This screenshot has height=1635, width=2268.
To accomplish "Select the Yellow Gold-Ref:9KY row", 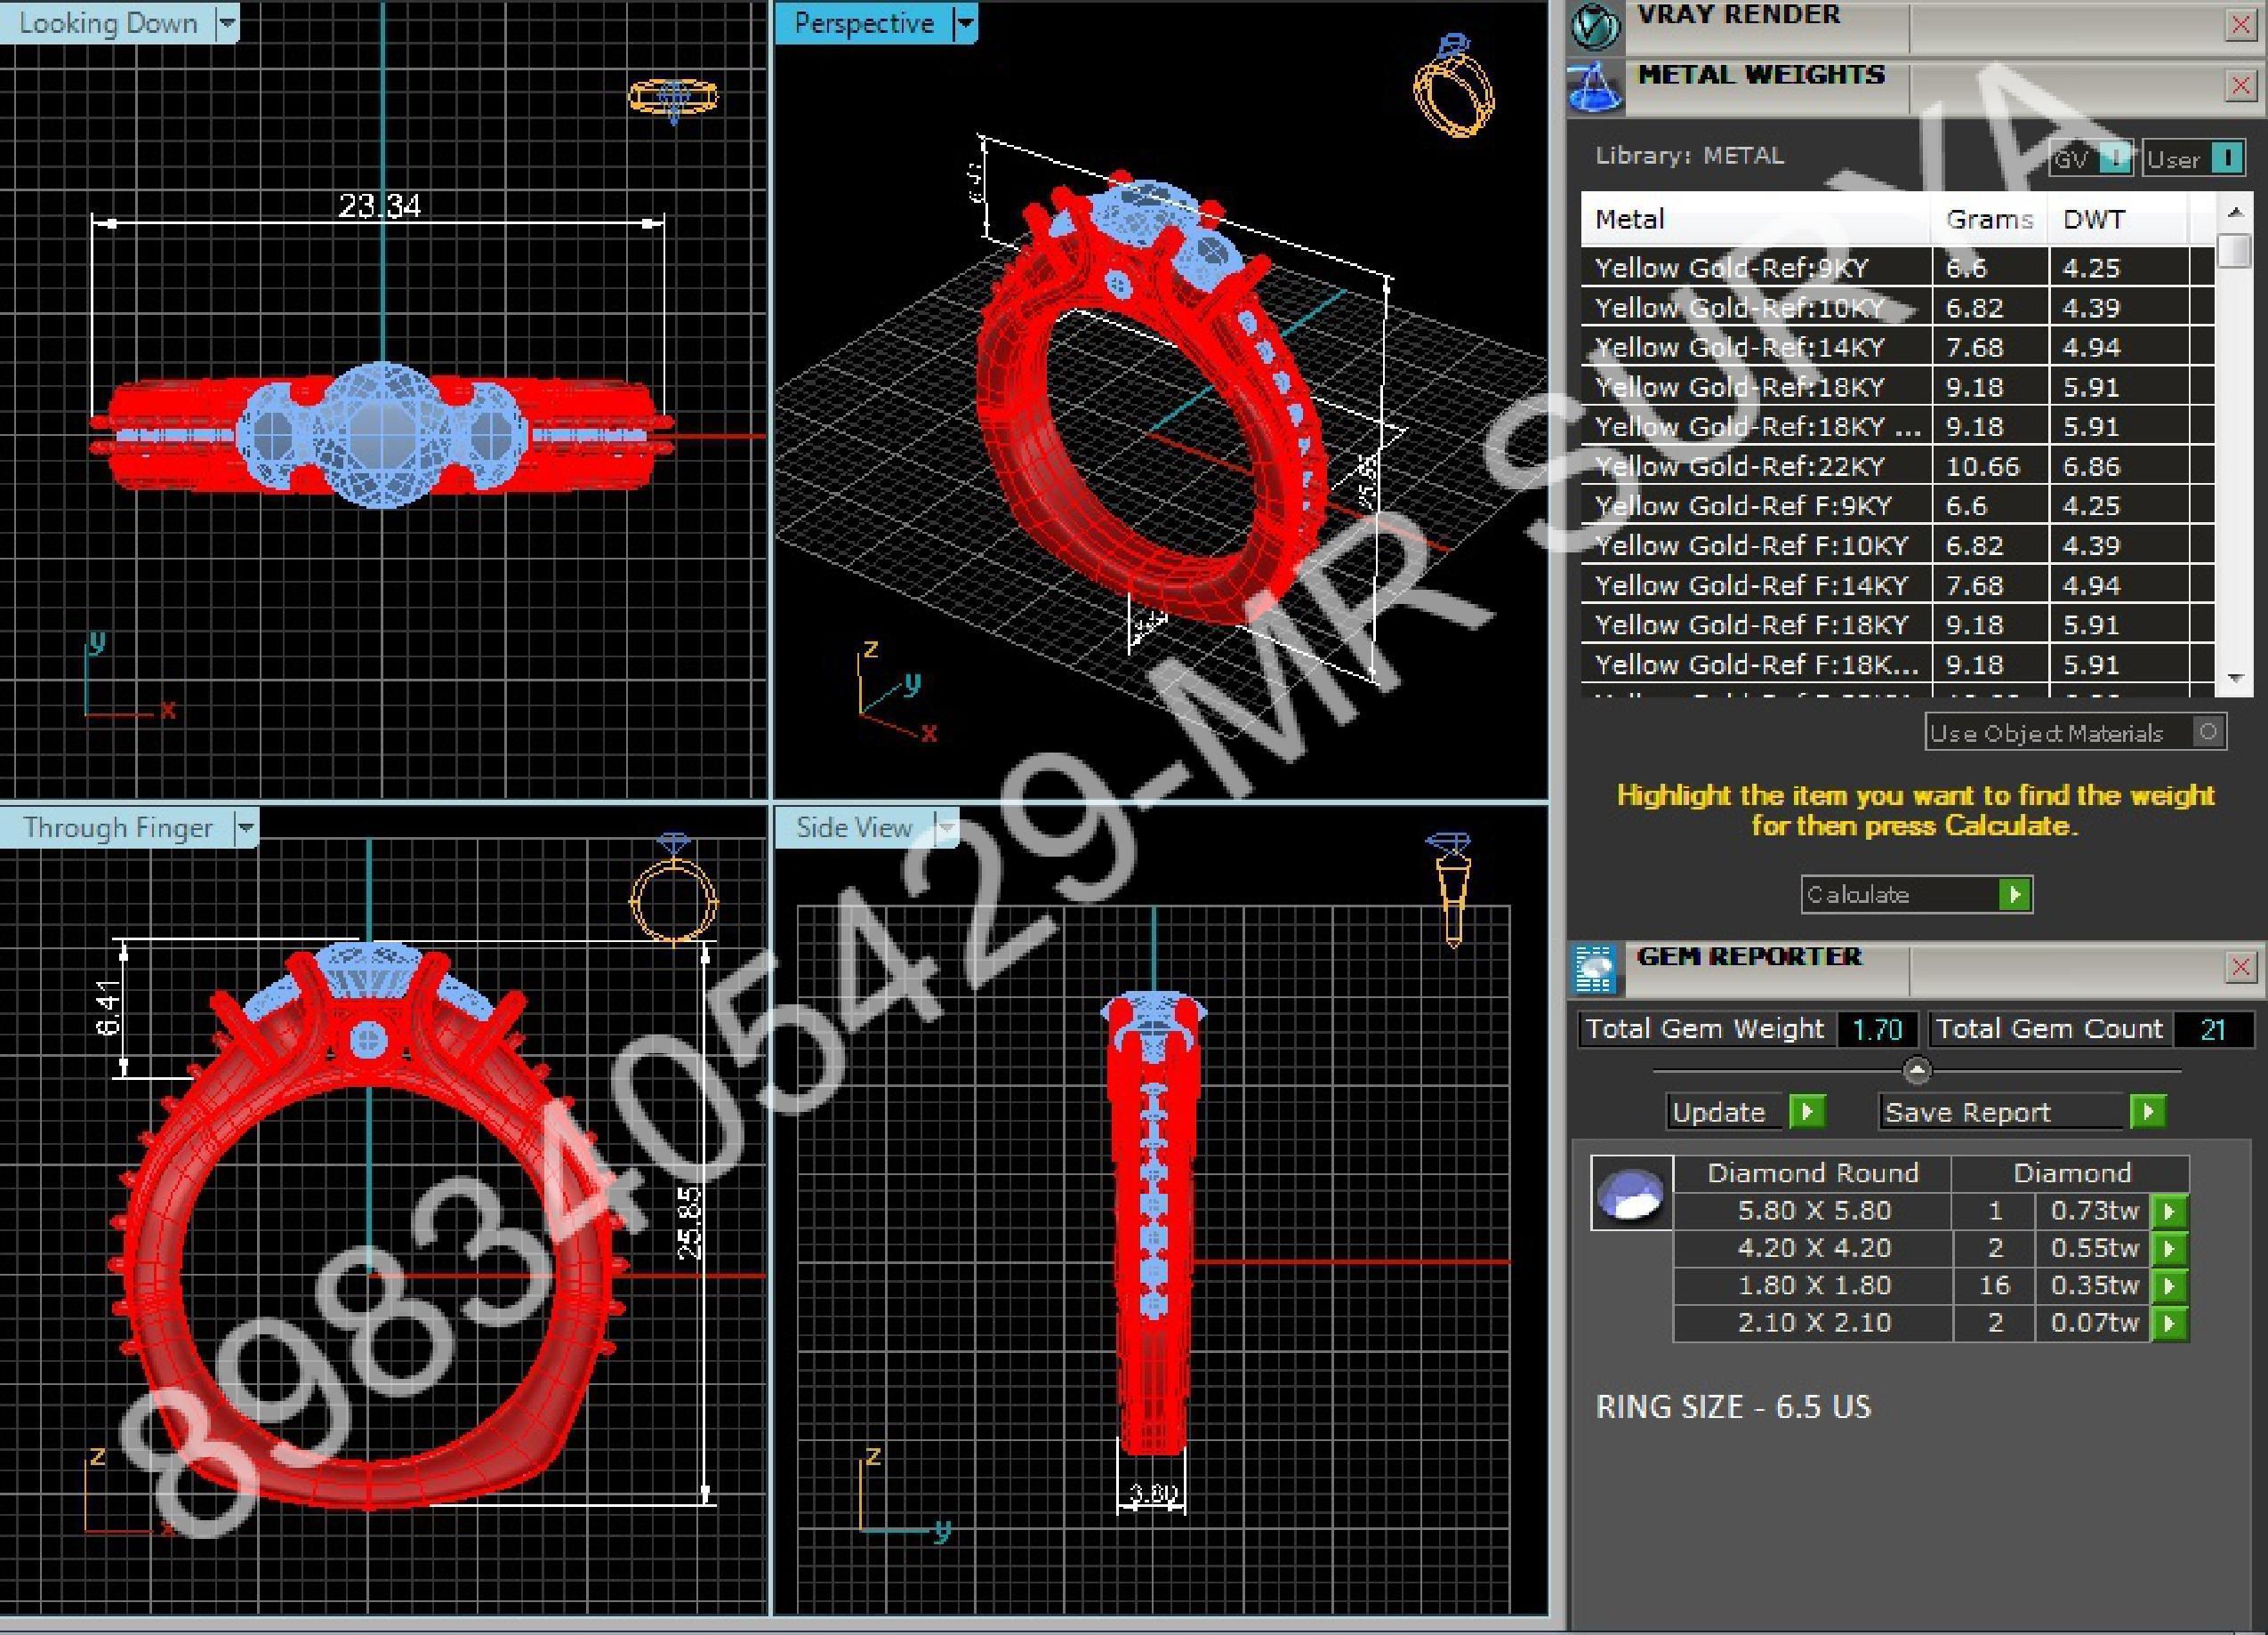I will click(1897, 268).
